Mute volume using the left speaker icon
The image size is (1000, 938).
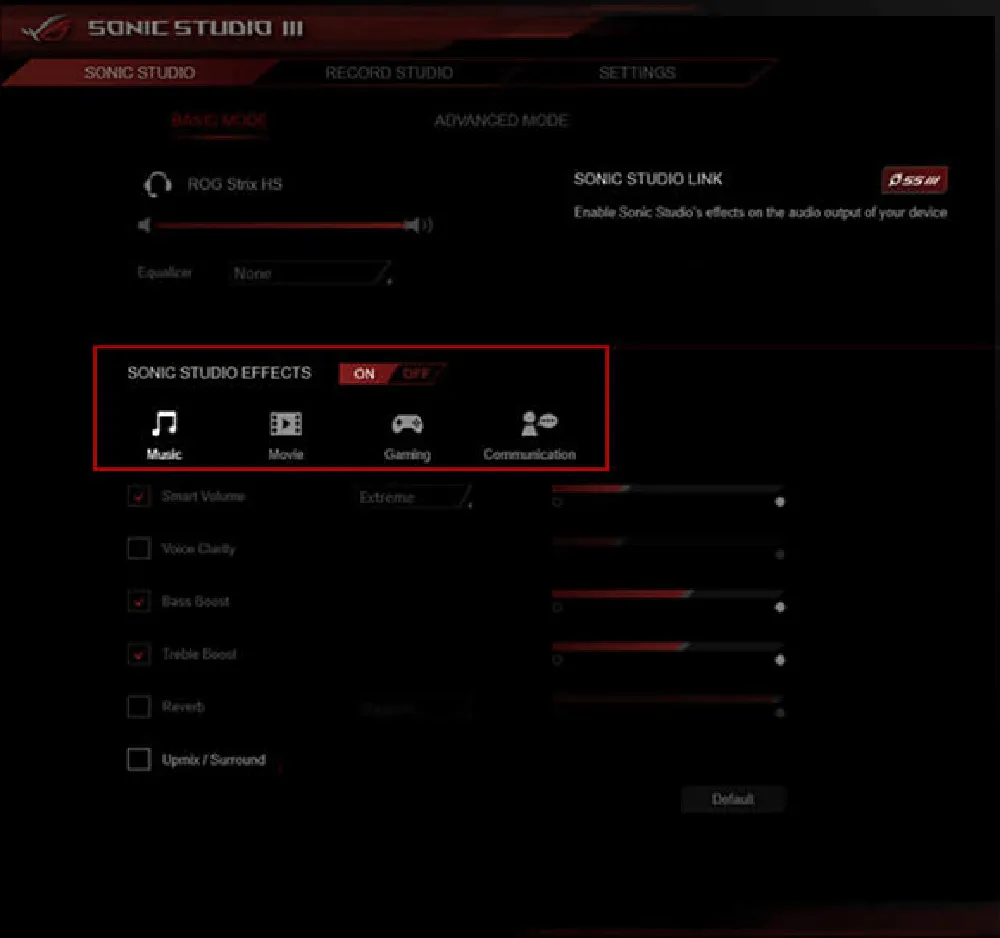pyautogui.click(x=144, y=226)
